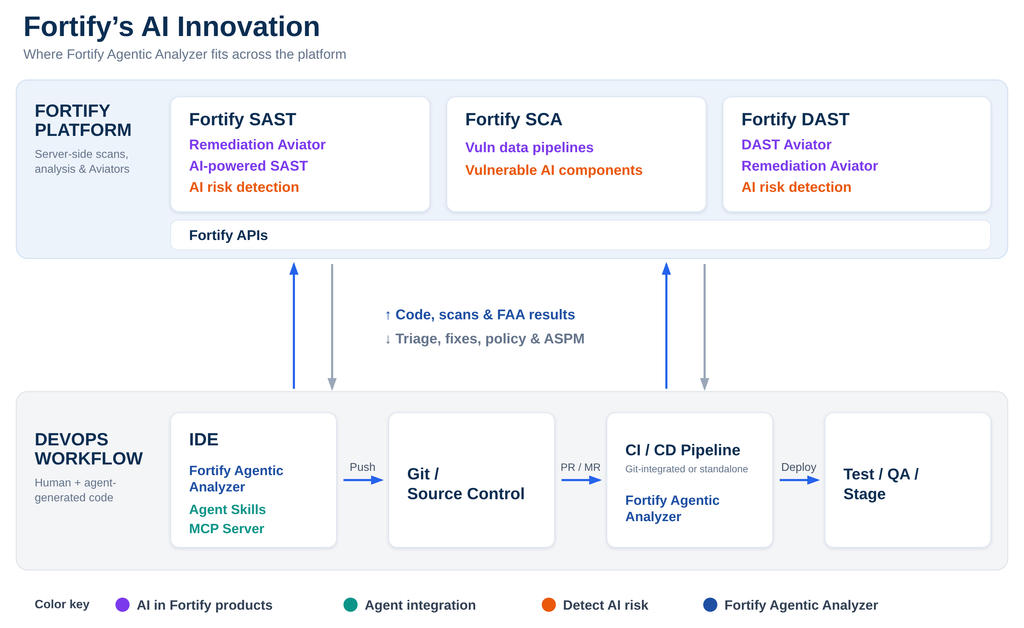Screen dimensions: 1024x628
Task: Click the 'DEVOPS WORKFLOW' section heading
Action: 89,449
